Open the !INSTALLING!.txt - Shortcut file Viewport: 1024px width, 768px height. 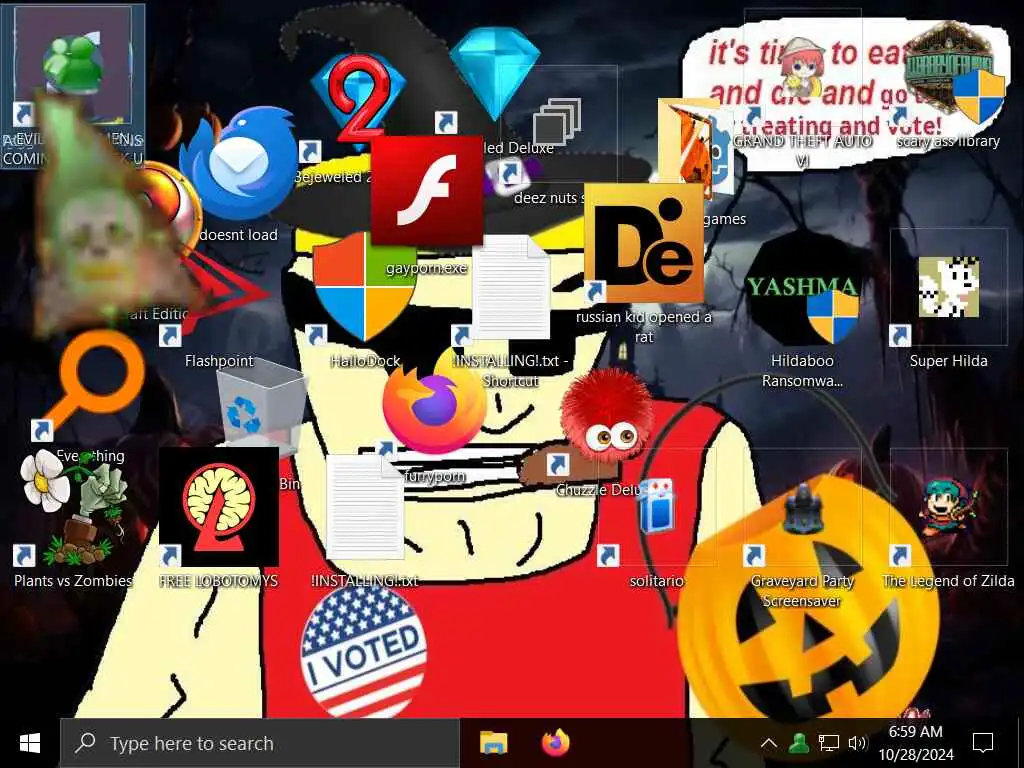pos(511,287)
